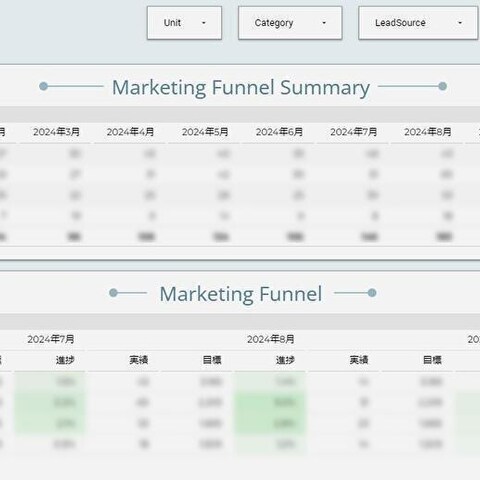This screenshot has width=480, height=480.
Task: Click the 目標 header under 2024年8月
Action: [212, 360]
